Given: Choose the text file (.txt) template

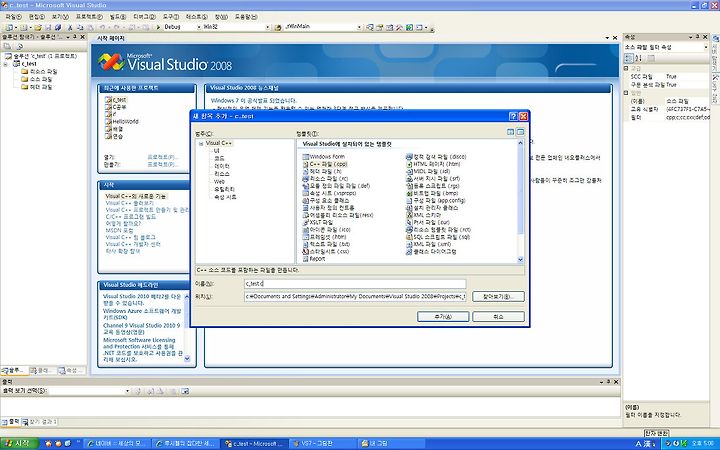Looking at the screenshot, I should [326, 244].
